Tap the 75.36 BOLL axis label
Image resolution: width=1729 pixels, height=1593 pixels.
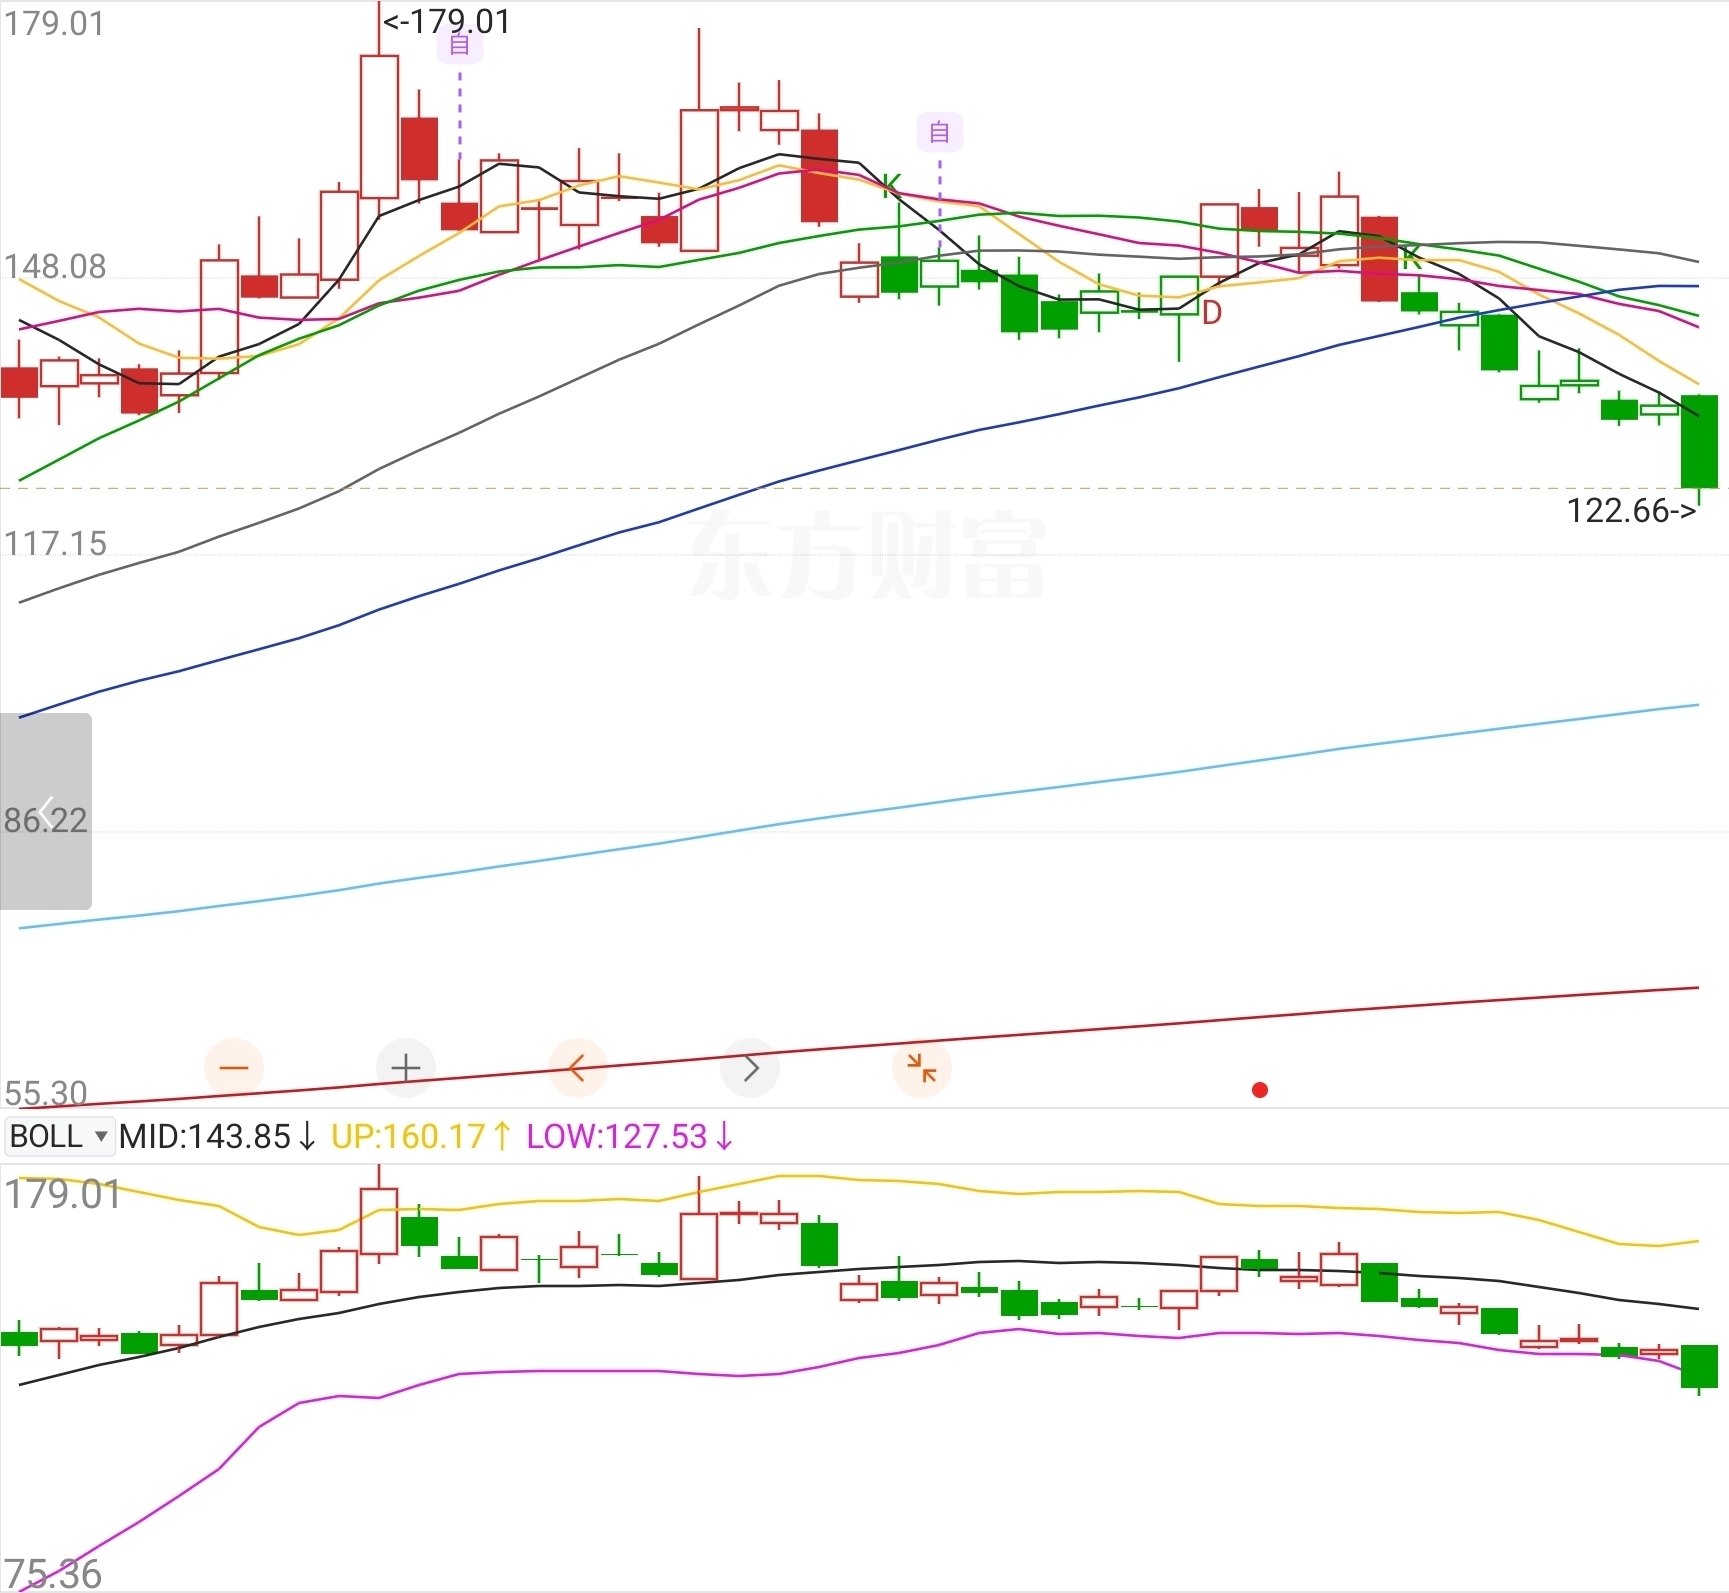click(x=53, y=1573)
